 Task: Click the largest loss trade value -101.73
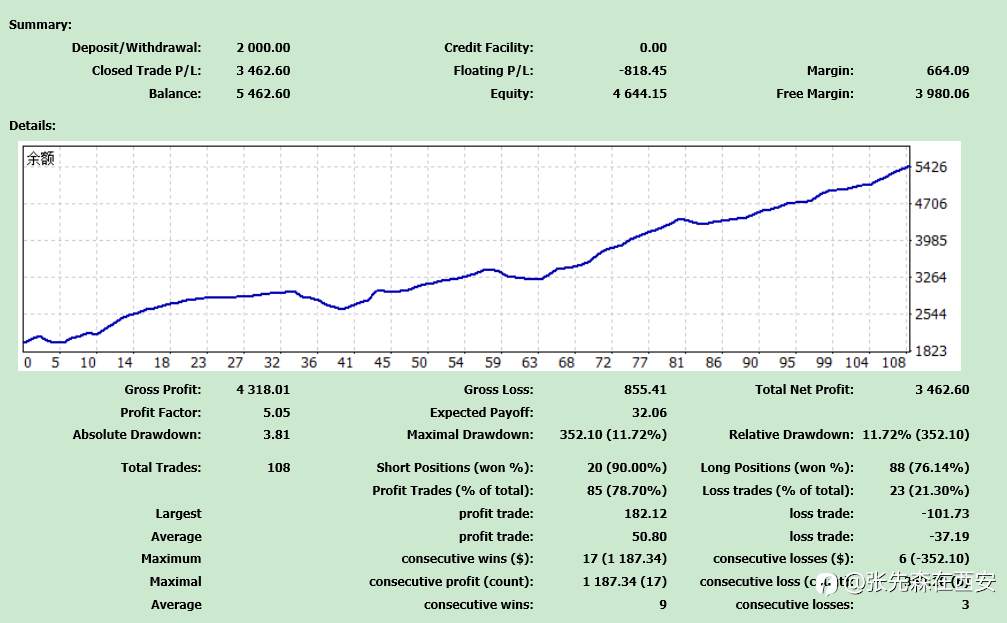coord(945,514)
